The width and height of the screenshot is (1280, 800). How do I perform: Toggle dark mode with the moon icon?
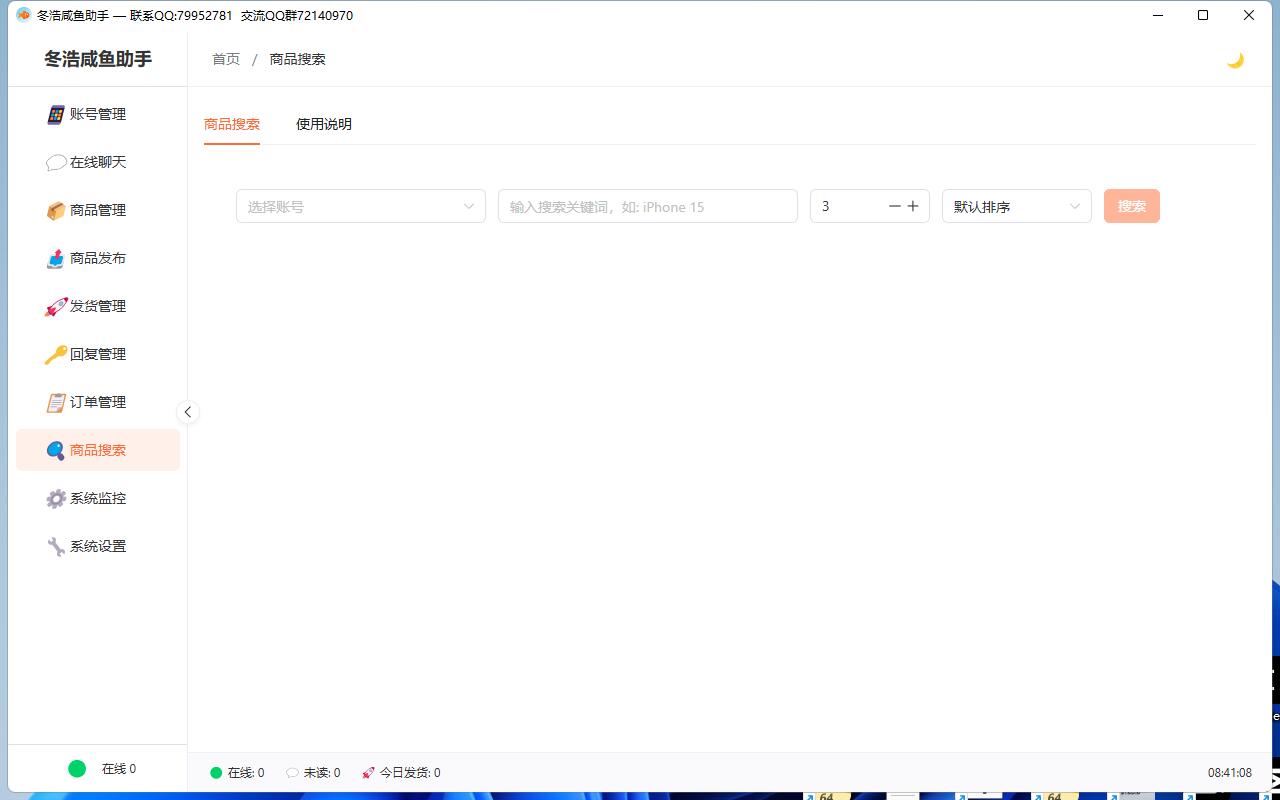(1235, 60)
